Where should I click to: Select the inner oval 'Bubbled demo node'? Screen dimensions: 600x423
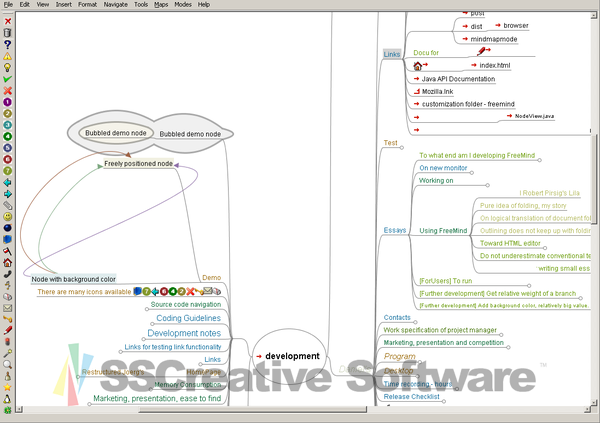[x=116, y=133]
